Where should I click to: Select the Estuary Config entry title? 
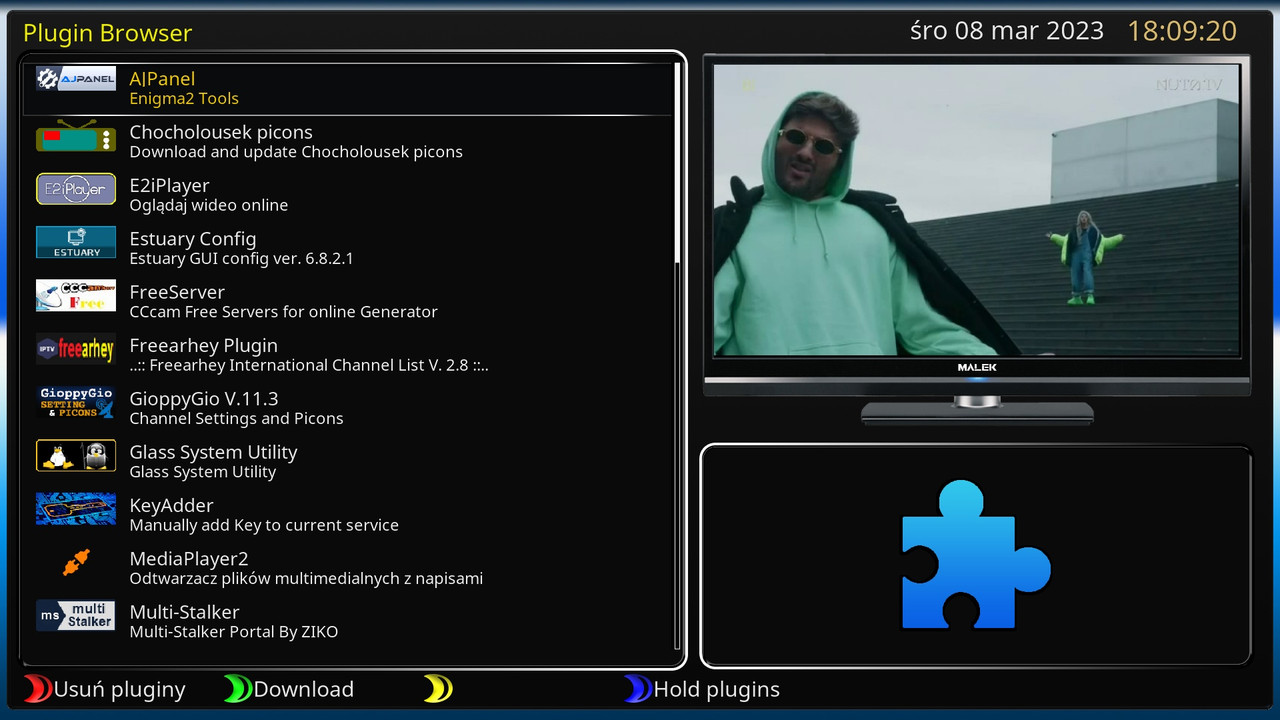coord(193,239)
